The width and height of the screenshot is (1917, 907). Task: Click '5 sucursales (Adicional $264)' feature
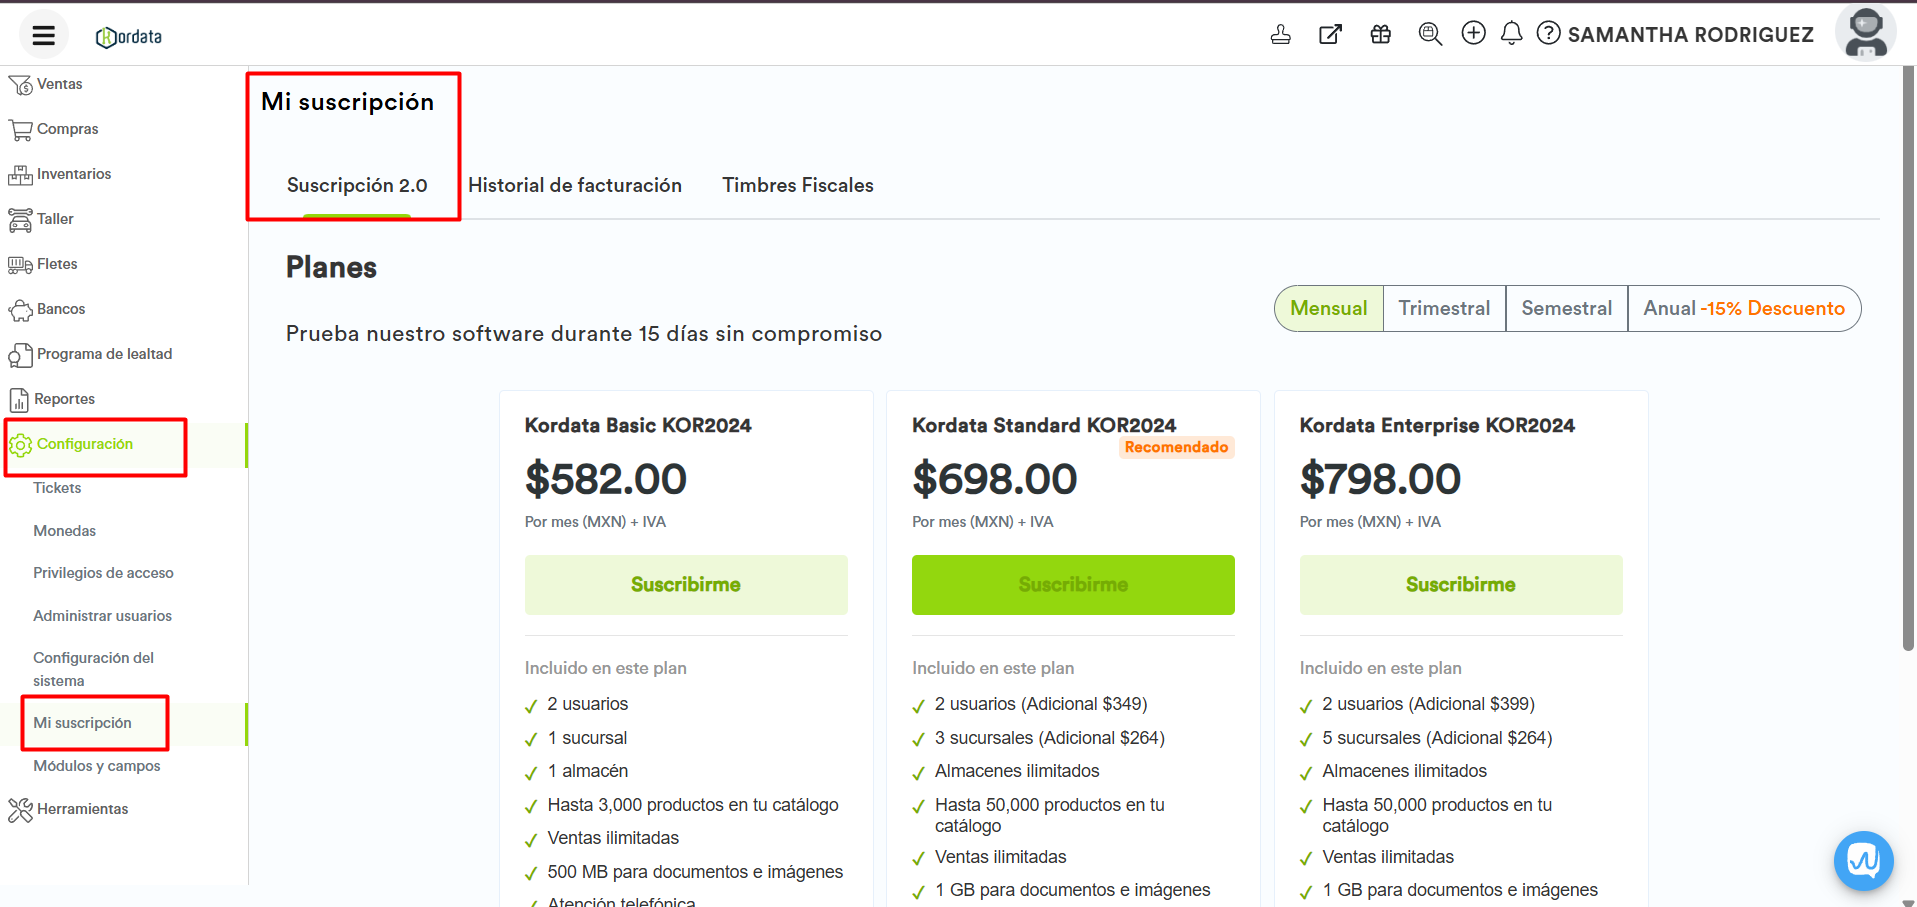(x=1437, y=738)
